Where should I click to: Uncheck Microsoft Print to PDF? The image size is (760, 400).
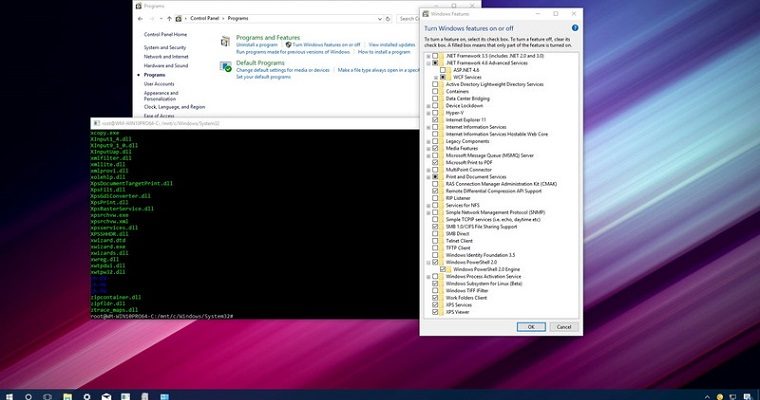[435, 162]
